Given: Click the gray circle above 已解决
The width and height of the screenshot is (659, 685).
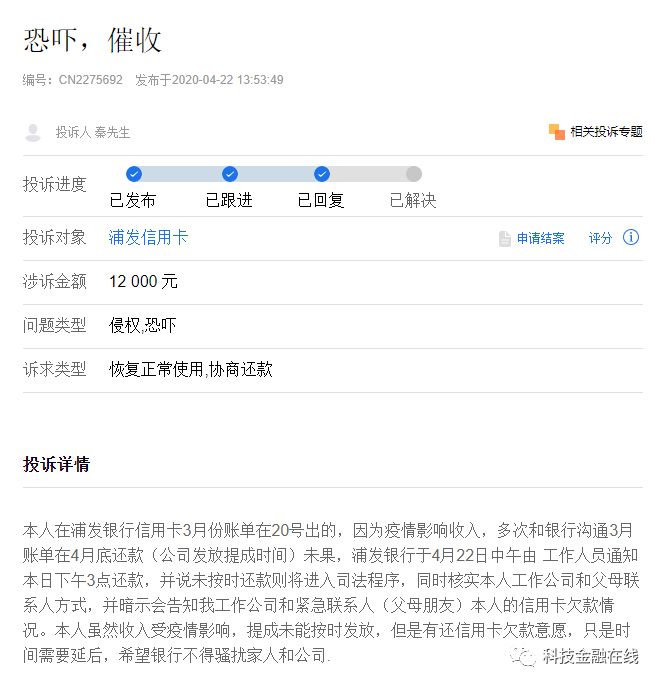Looking at the screenshot, I should tap(414, 174).
